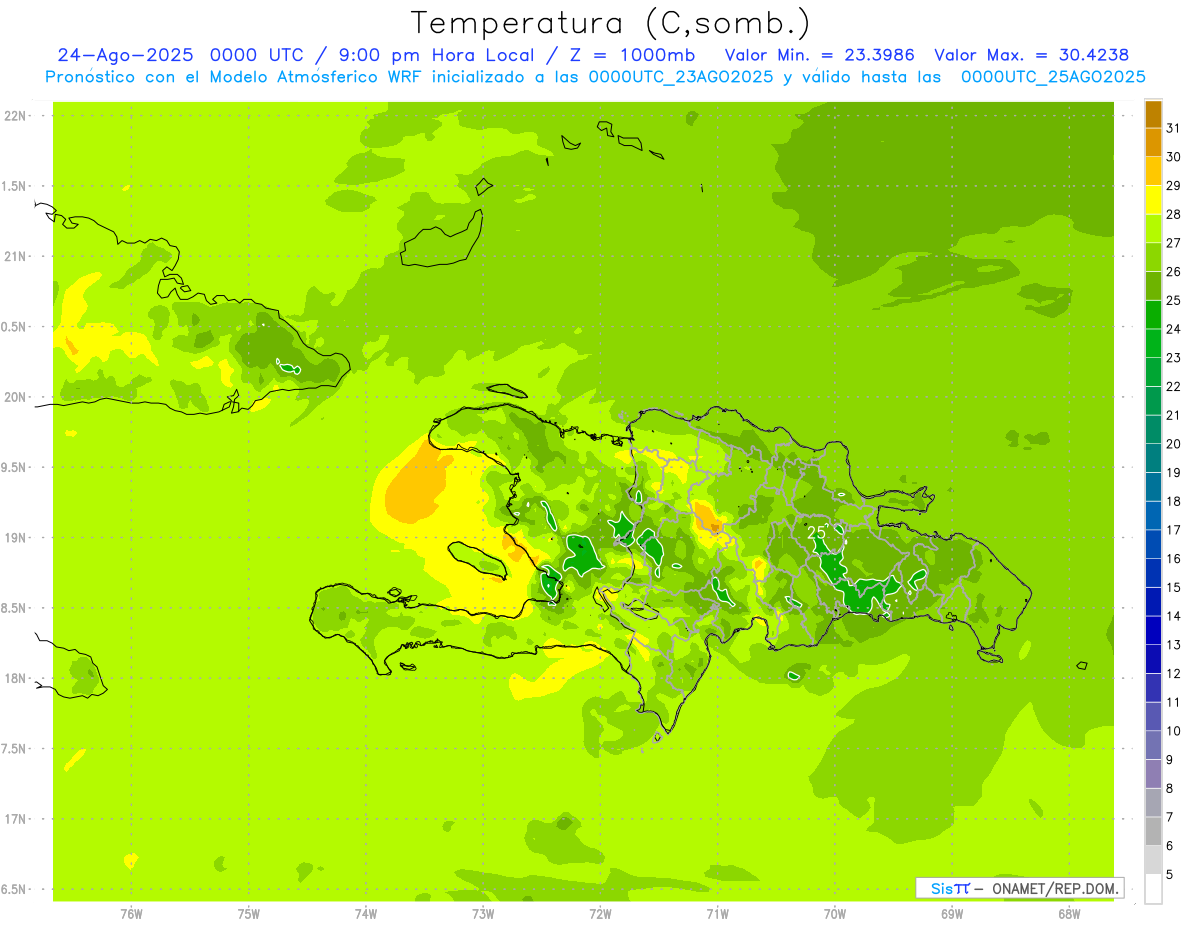The height and width of the screenshot is (927, 1200).
Task: Click the '22N' latitude axis label
Action: click(x=16, y=116)
